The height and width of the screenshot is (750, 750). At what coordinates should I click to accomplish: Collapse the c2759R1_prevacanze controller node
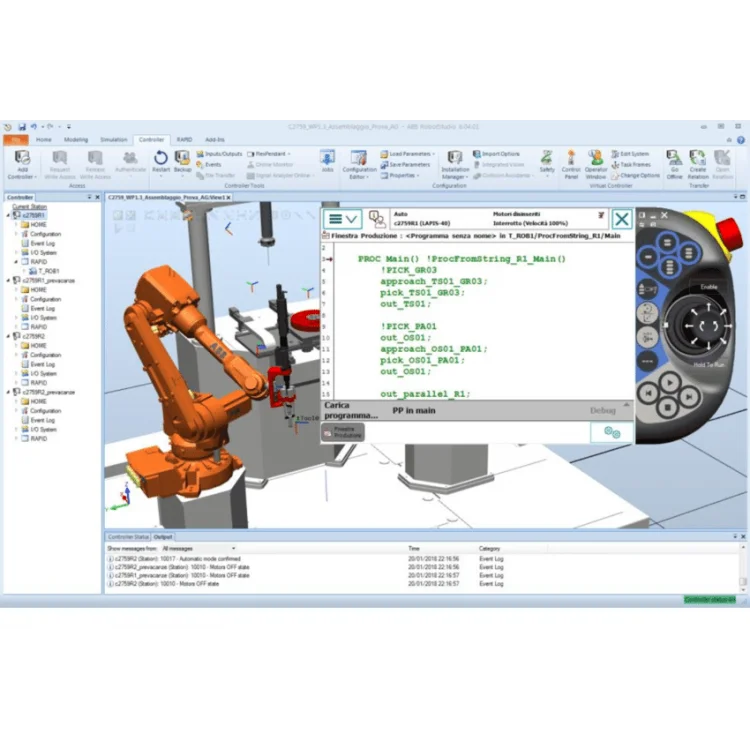point(8,281)
